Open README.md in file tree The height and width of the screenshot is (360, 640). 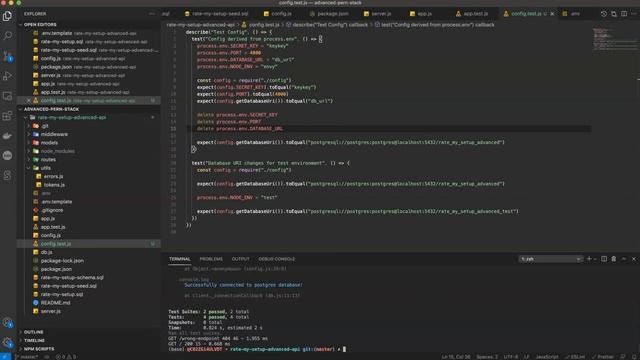[x=55, y=302]
